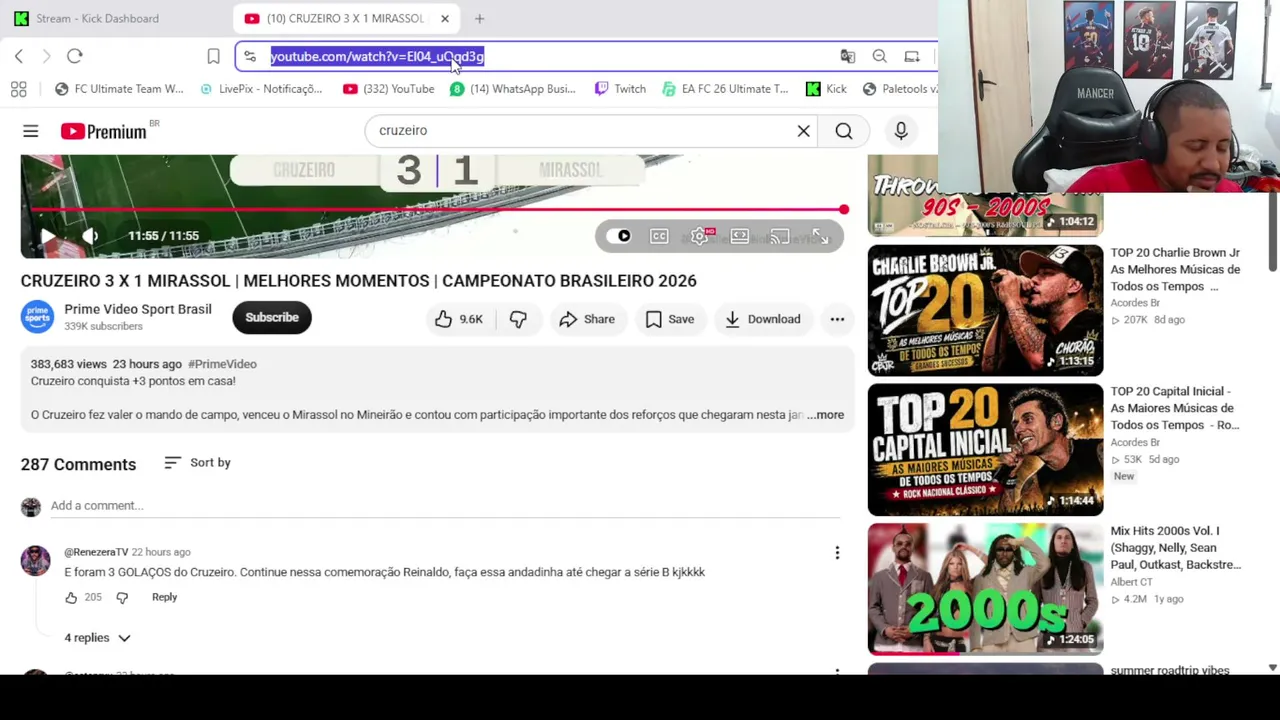Open the FC Ultimate Team W... bookmark
The height and width of the screenshot is (720, 1280).
119,89
